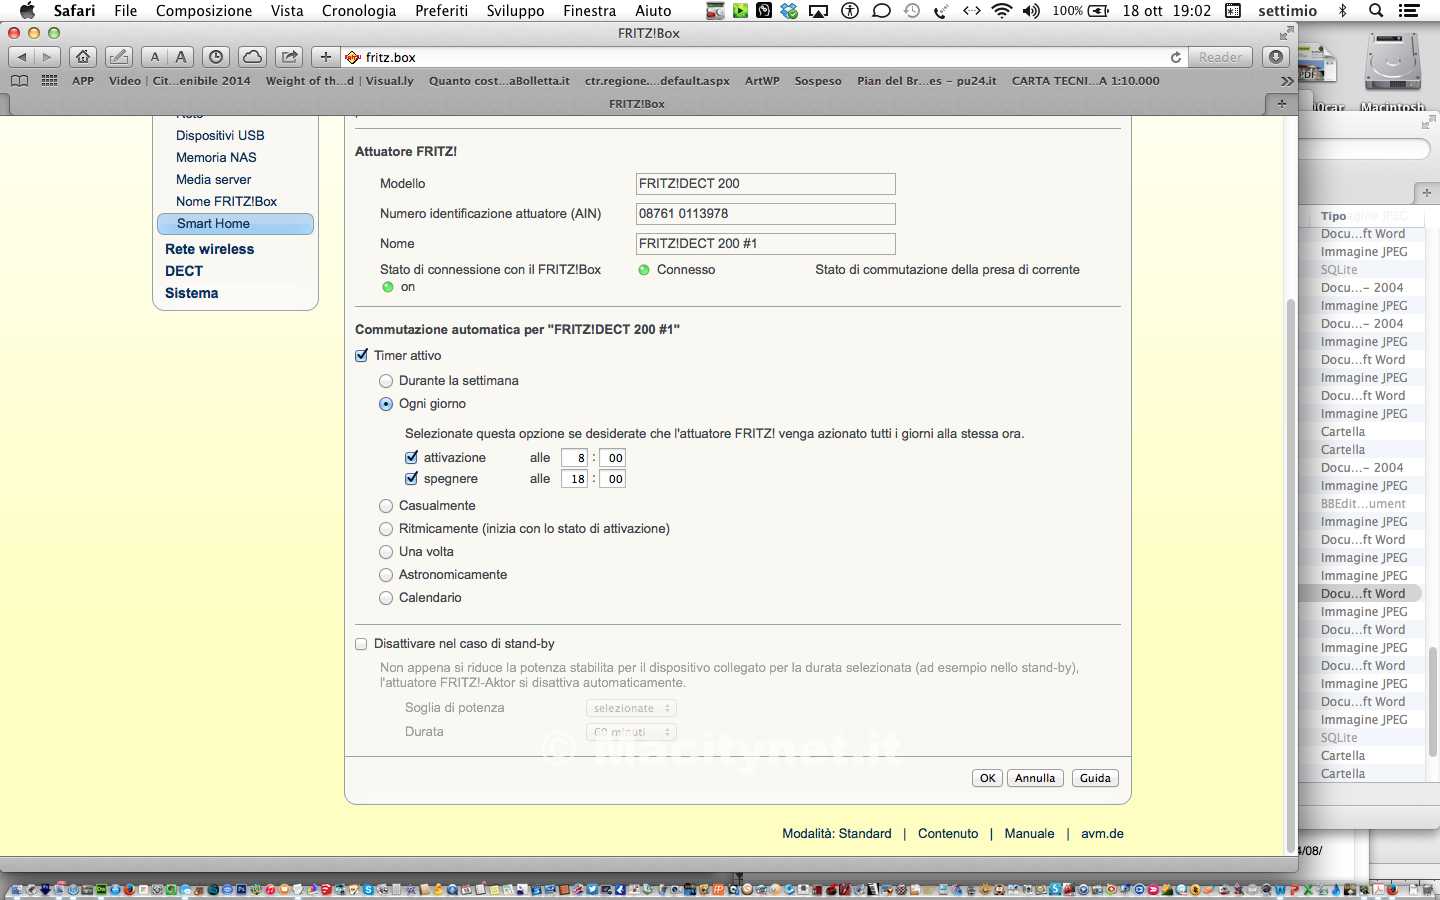Uncheck the 'attivazione' checkbox
Screen dimensions: 1440x900
pos(411,457)
